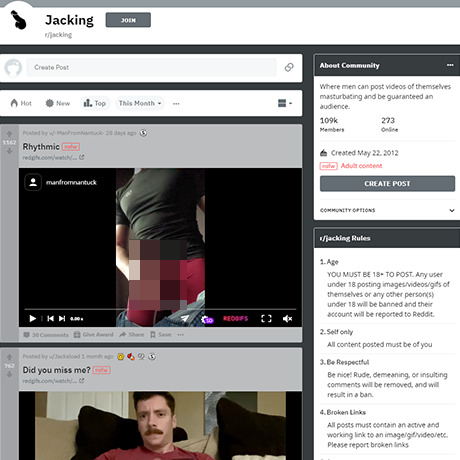
Task: Seek on the video progress bar
Action: 160,309
